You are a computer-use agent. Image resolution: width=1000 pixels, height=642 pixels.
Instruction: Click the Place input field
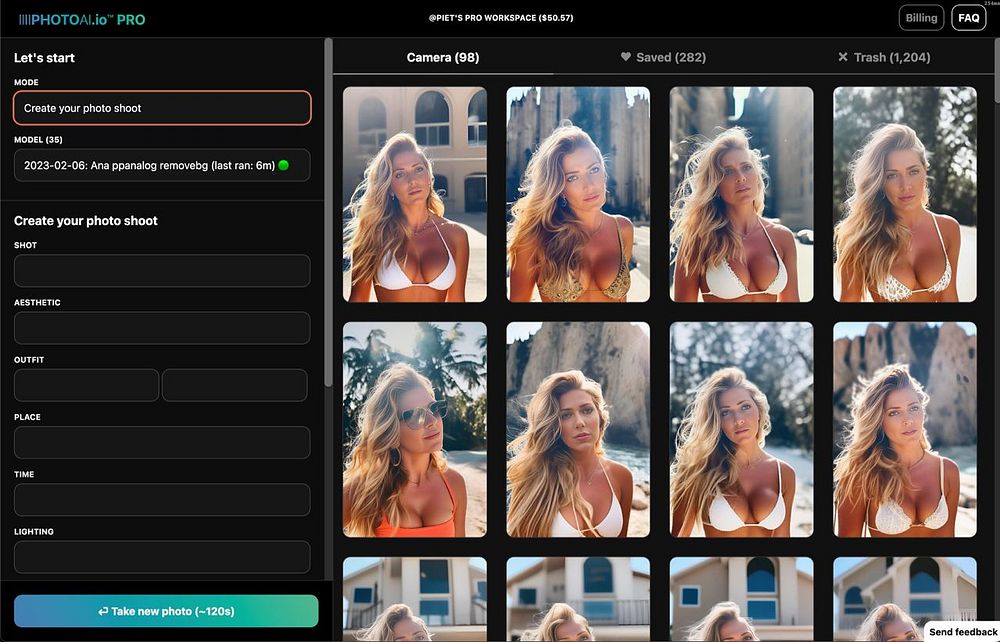(162, 442)
